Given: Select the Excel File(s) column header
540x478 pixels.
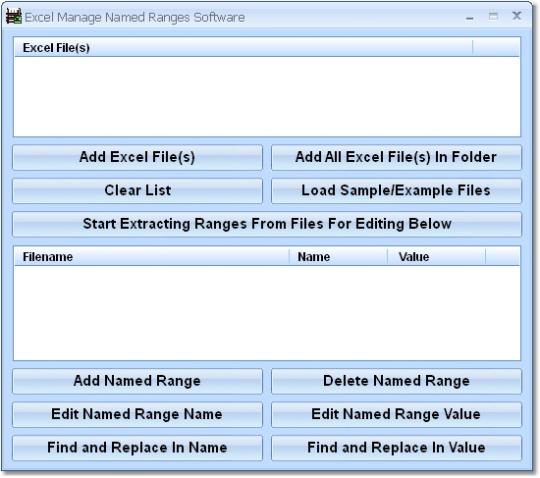Looking at the screenshot, I should [x=243, y=48].
